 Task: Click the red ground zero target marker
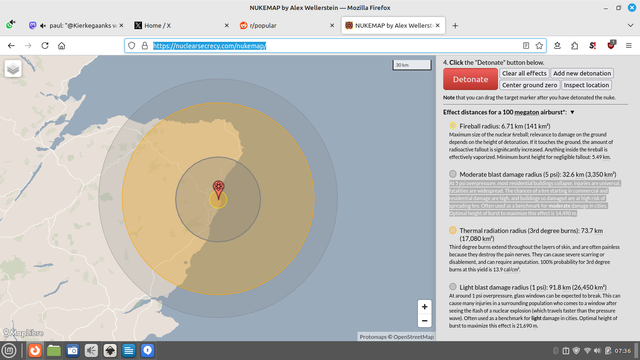coord(218,189)
